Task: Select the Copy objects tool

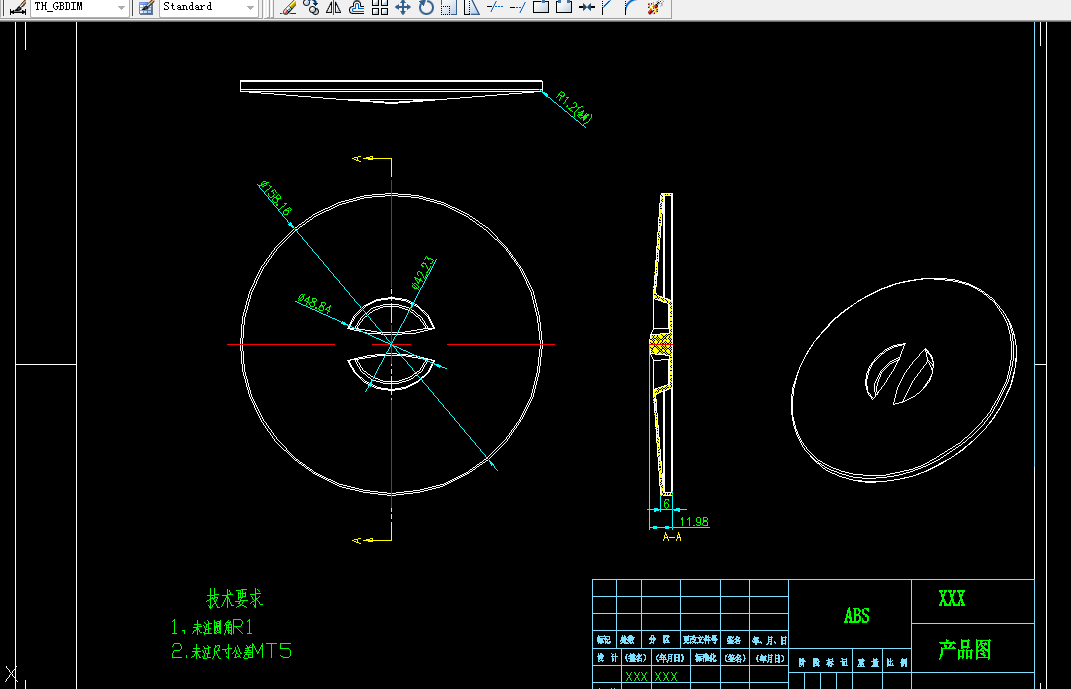Action: pos(311,8)
